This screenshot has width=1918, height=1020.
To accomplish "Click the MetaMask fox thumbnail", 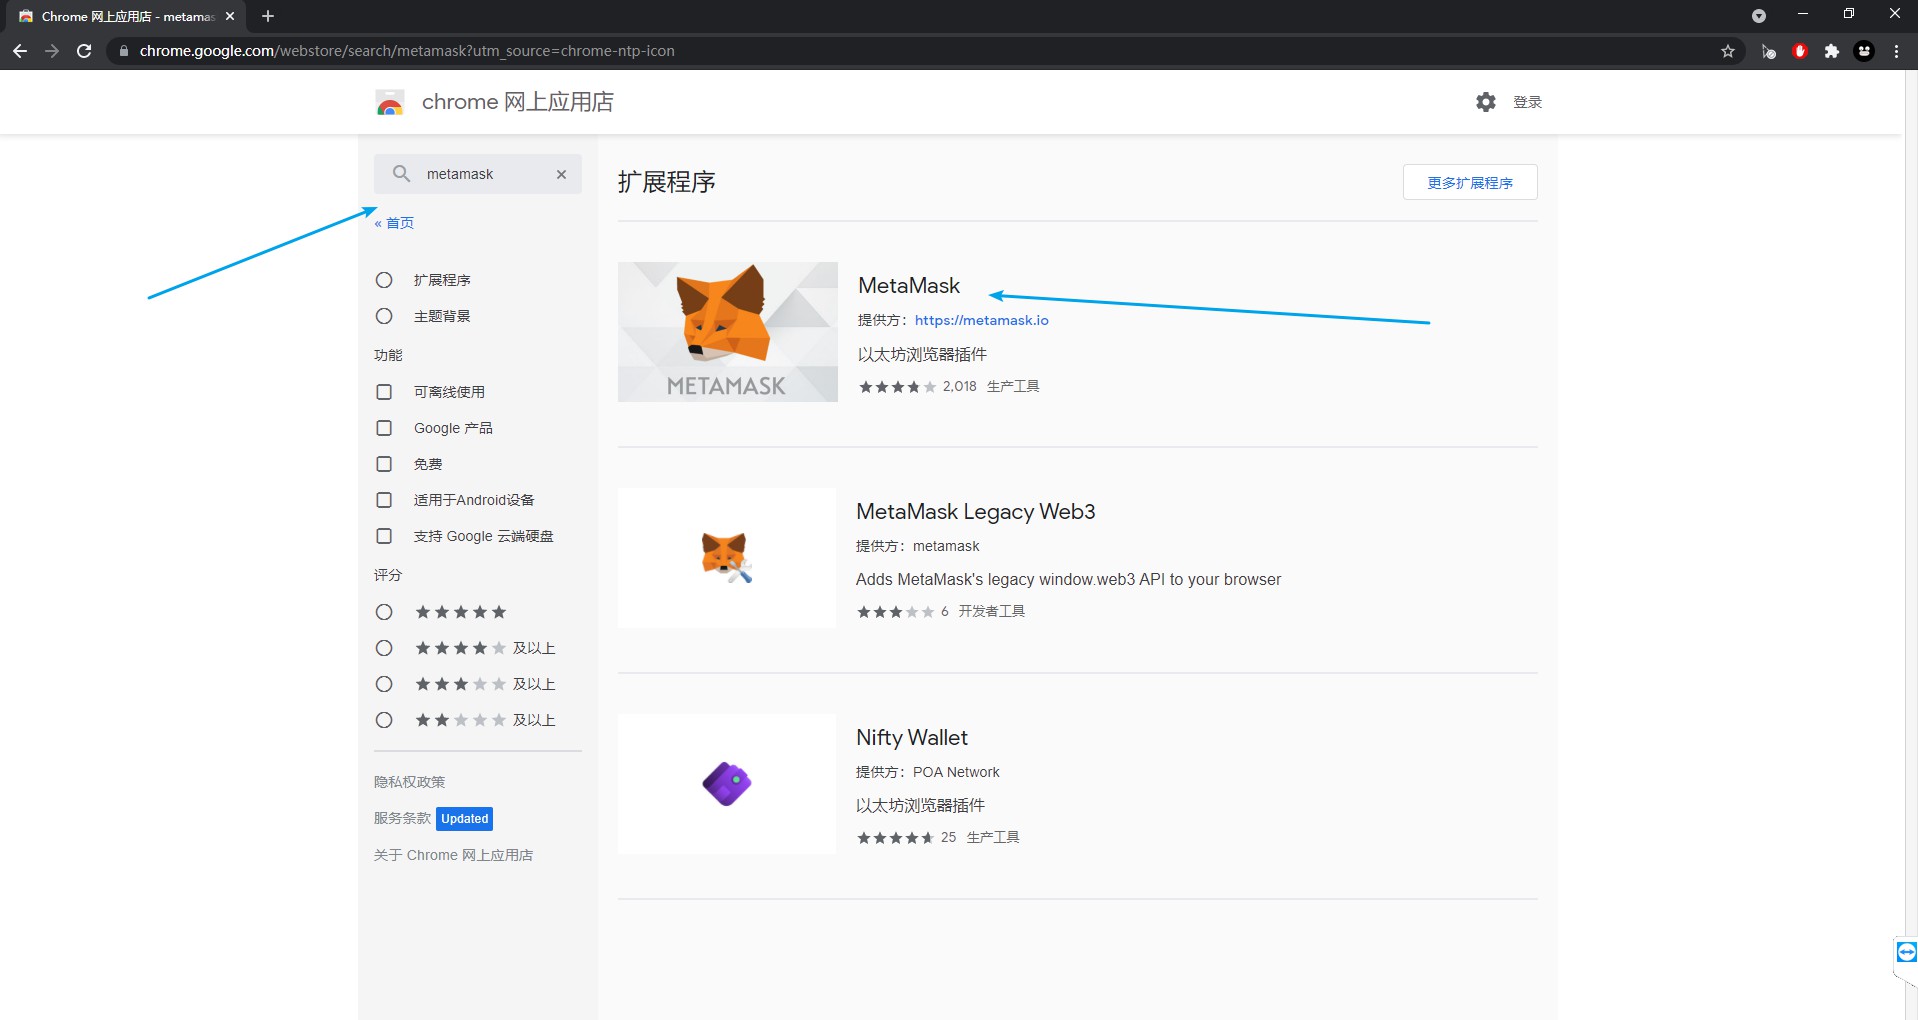I will tap(728, 332).
